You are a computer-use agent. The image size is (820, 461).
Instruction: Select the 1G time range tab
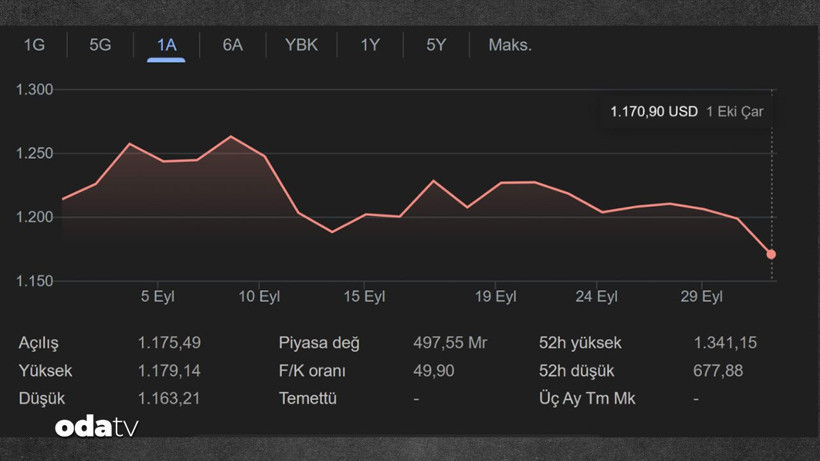tap(35, 45)
